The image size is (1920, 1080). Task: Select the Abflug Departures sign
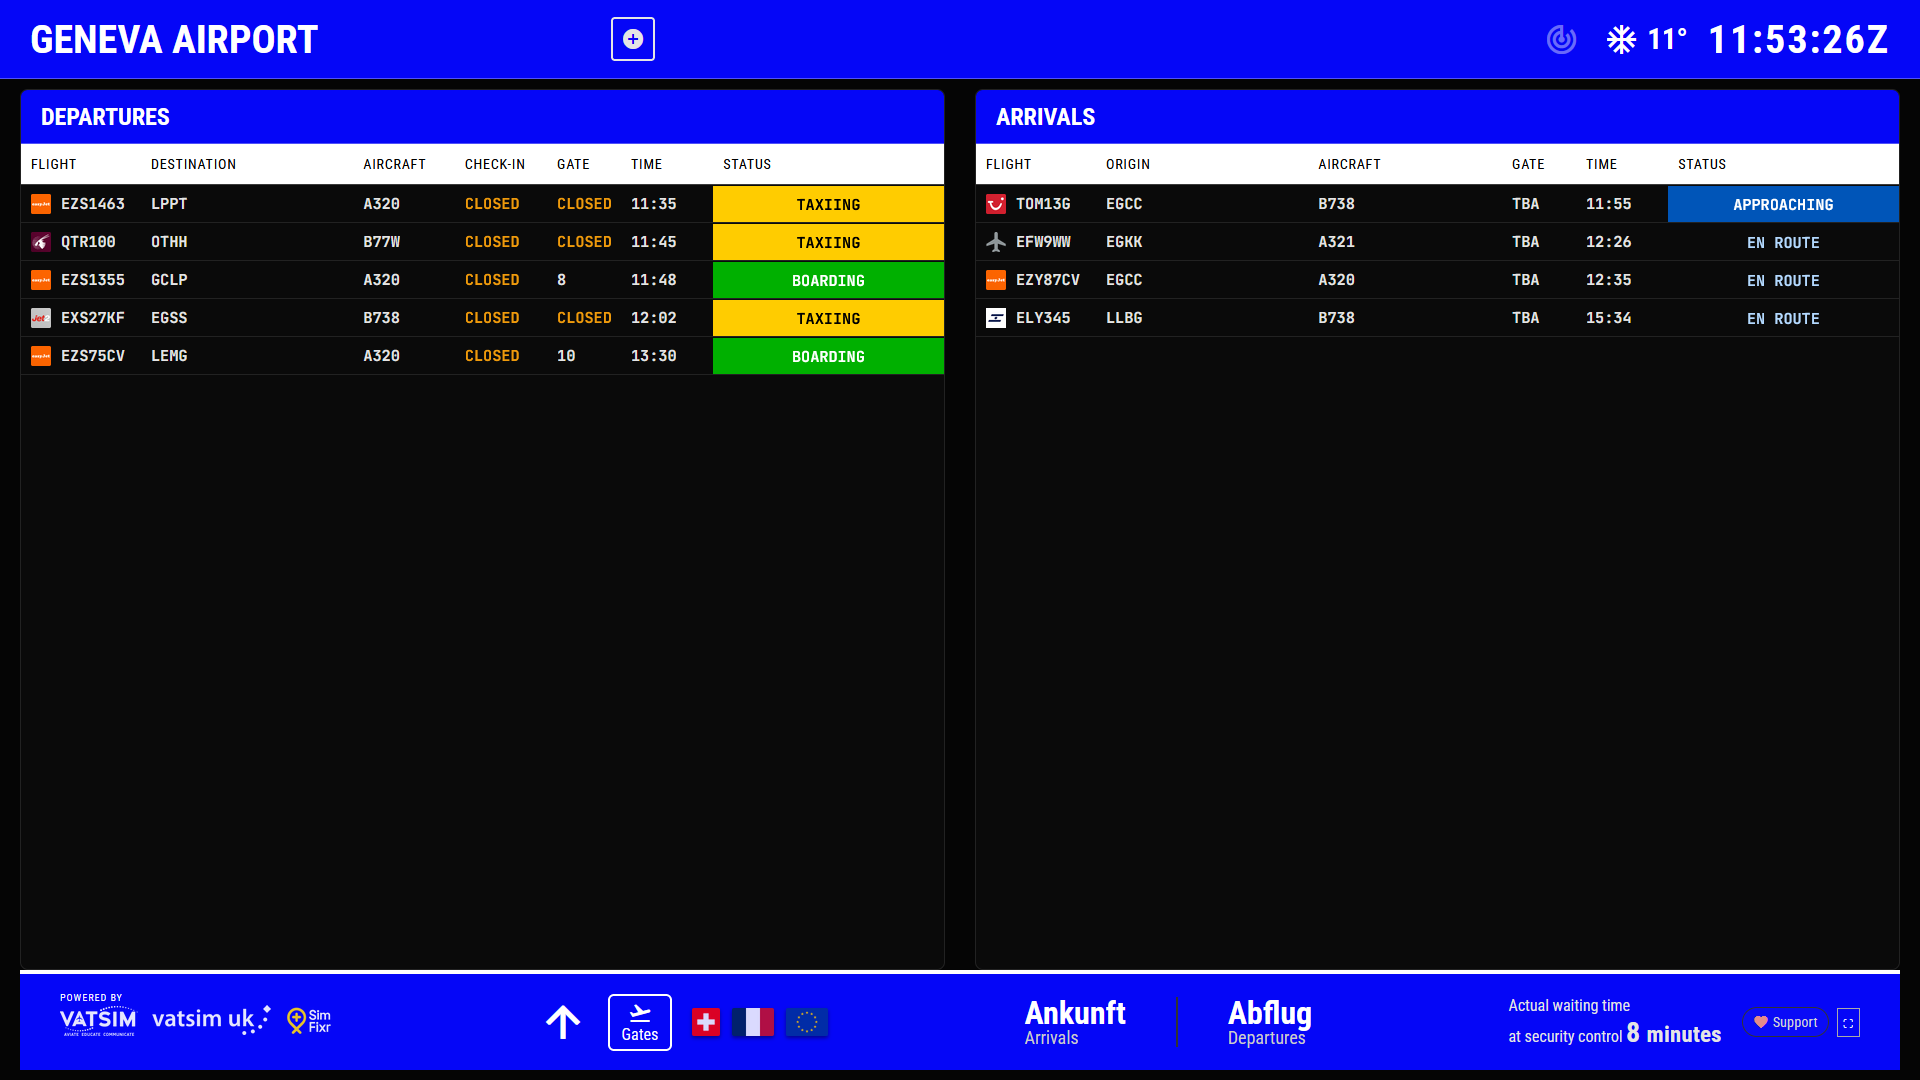[x=1269, y=1022]
